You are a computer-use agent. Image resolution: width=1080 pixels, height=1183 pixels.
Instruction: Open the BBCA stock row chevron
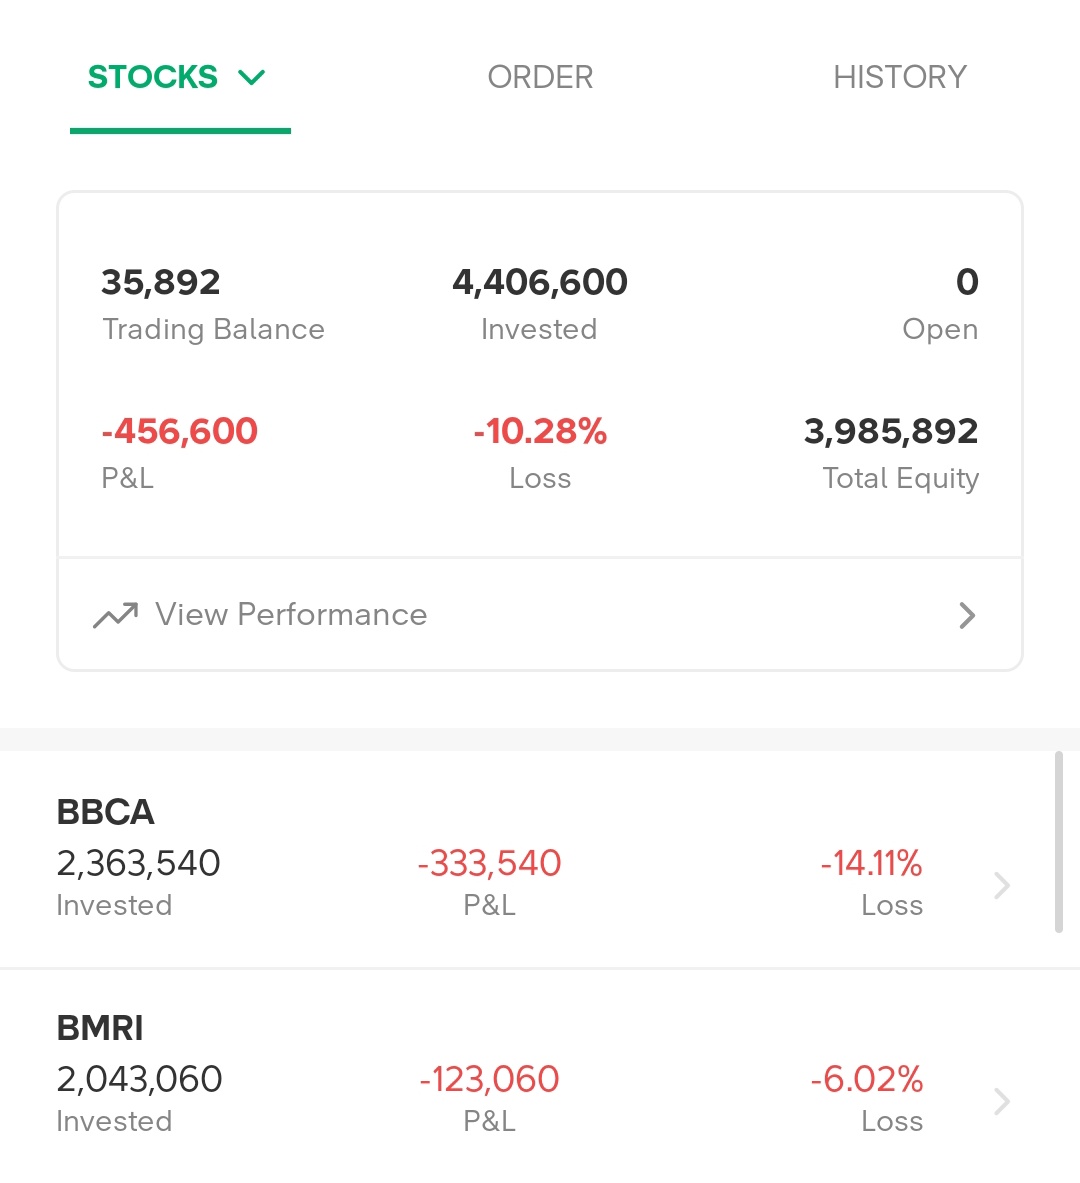click(x=1002, y=886)
